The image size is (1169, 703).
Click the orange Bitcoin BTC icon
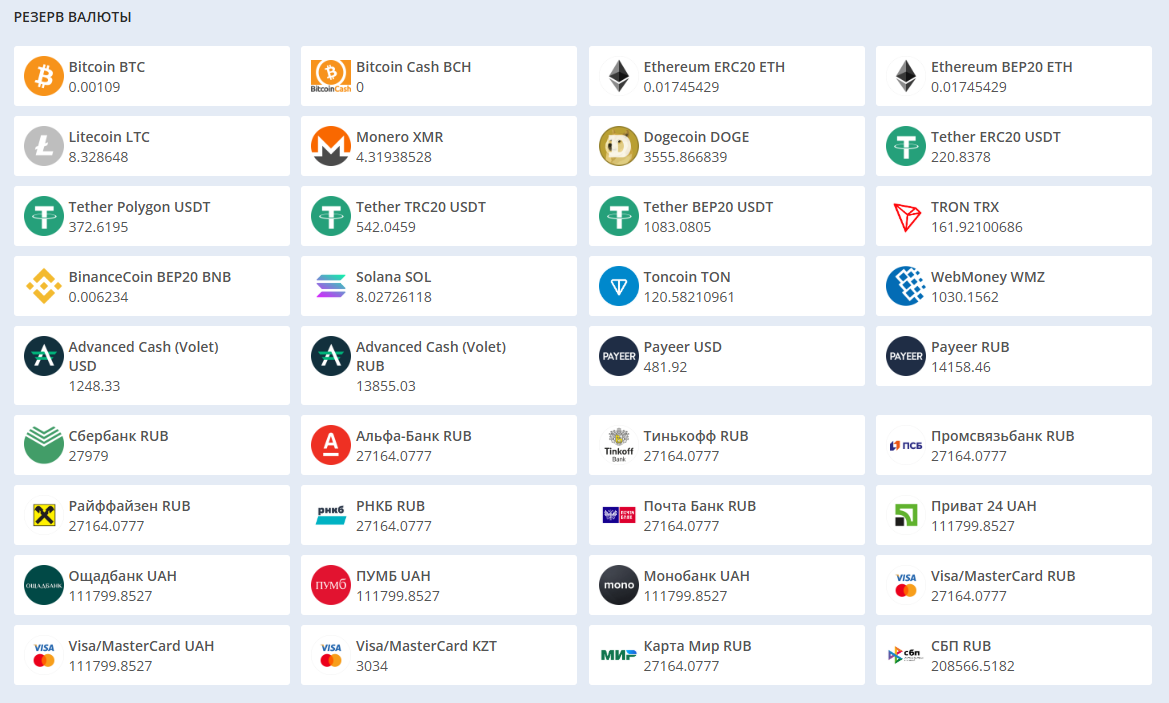pyautogui.click(x=44, y=76)
